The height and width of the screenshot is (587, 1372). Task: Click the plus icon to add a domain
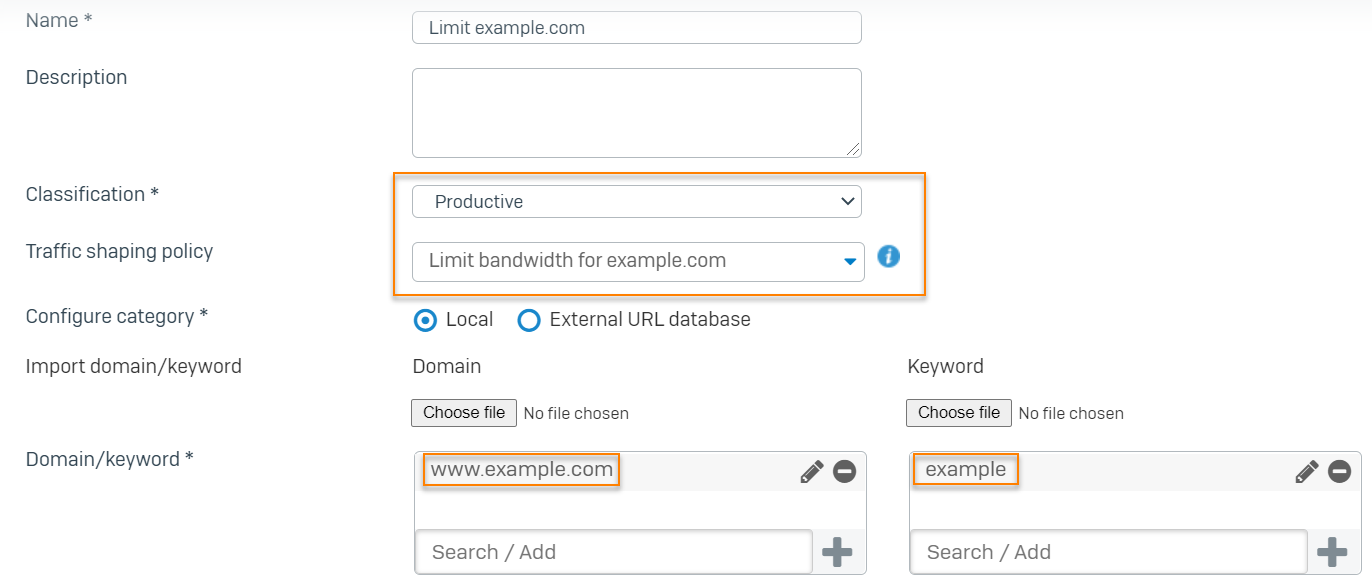(x=838, y=551)
